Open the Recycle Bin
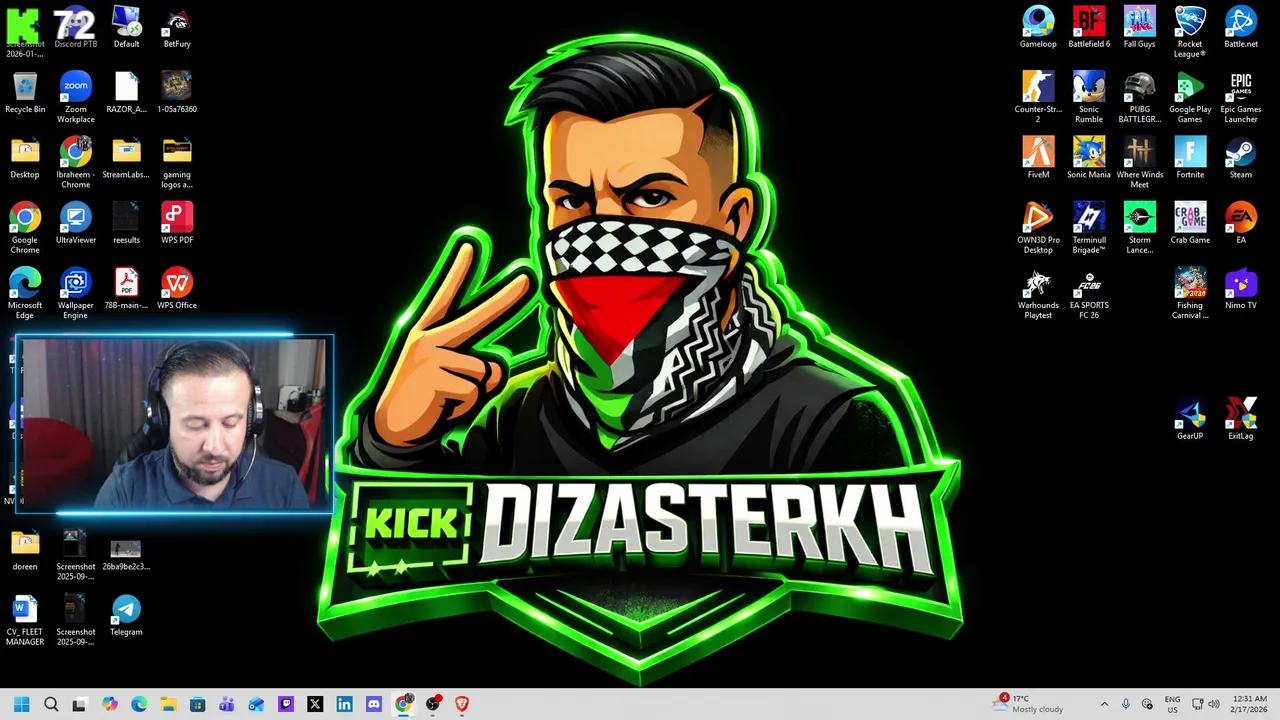Screen dimensions: 1280x720 point(25,92)
